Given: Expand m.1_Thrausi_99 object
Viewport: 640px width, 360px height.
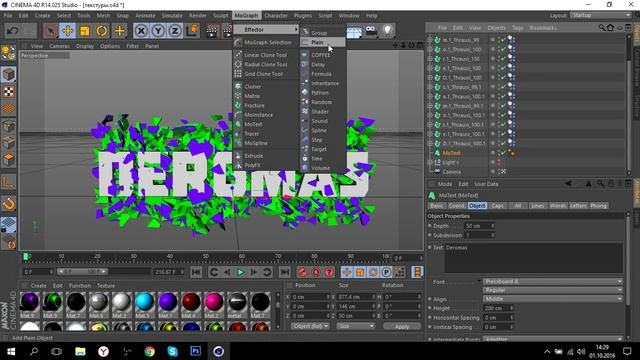Looking at the screenshot, I should pyautogui.click(x=430, y=40).
